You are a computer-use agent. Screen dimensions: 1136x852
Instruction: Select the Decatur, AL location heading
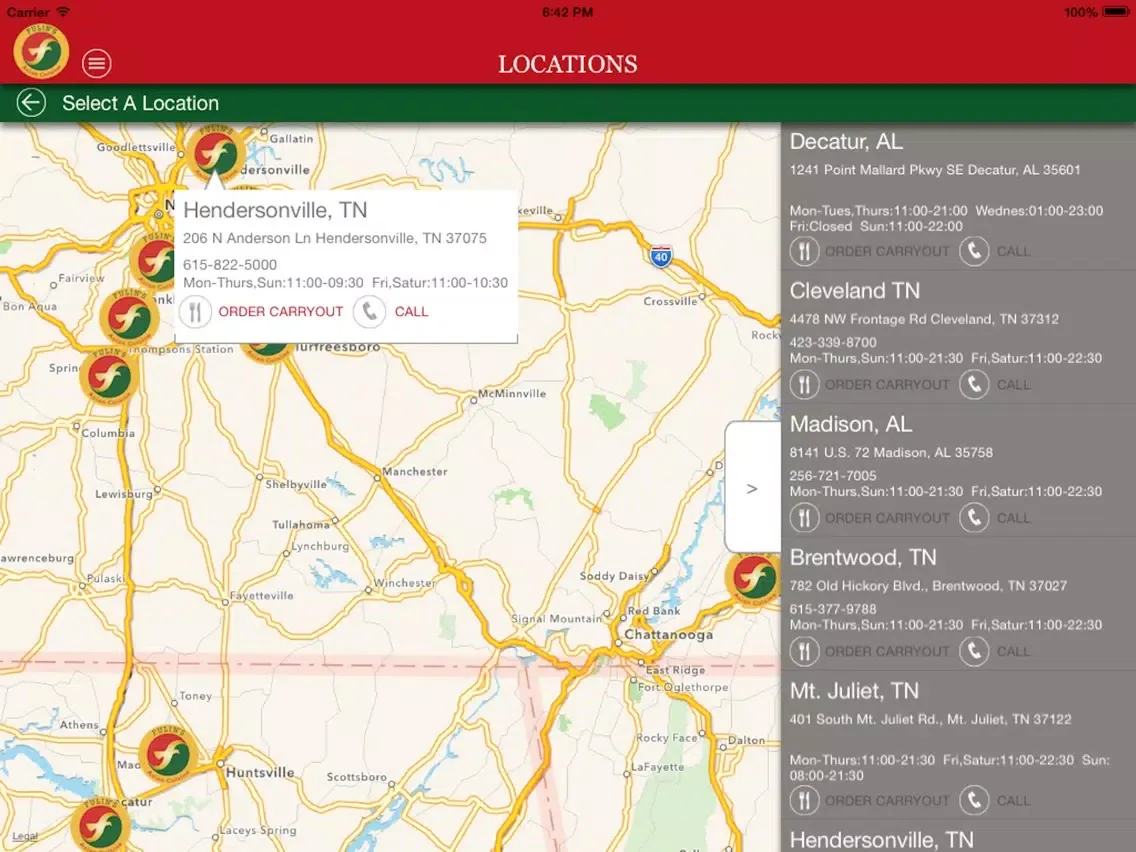point(846,141)
